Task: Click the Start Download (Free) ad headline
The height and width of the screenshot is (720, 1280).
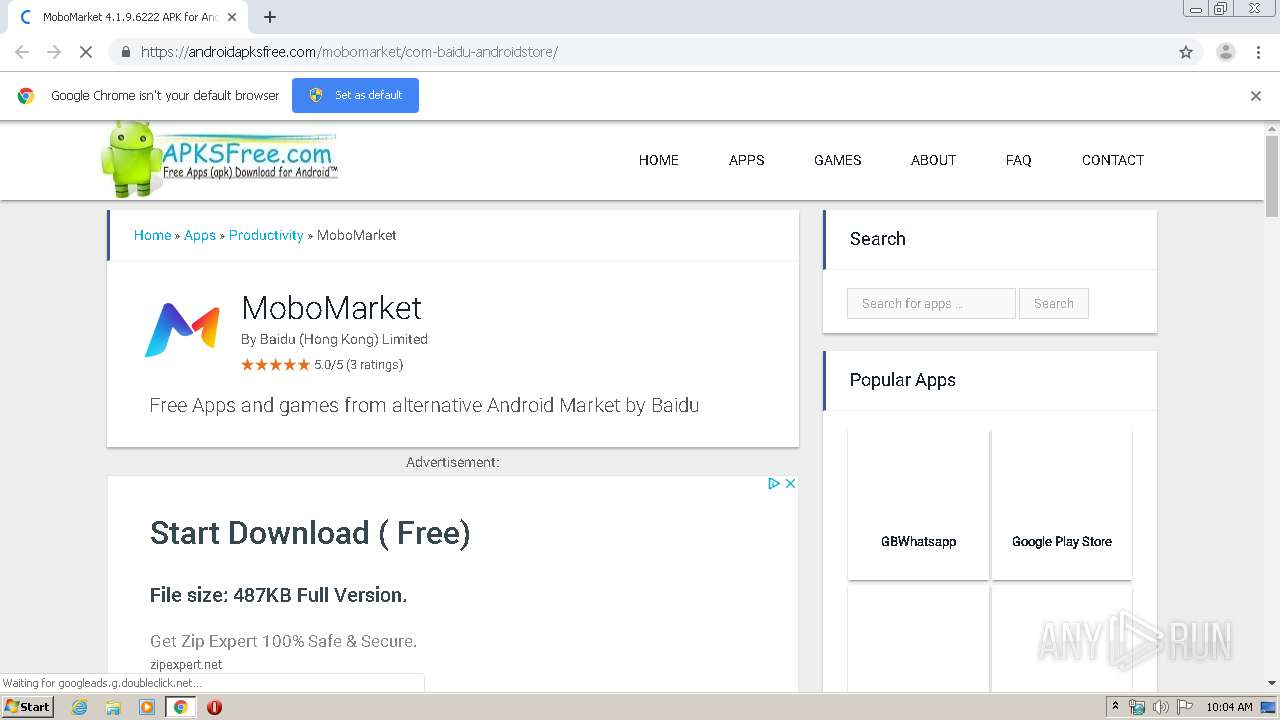Action: 310,533
